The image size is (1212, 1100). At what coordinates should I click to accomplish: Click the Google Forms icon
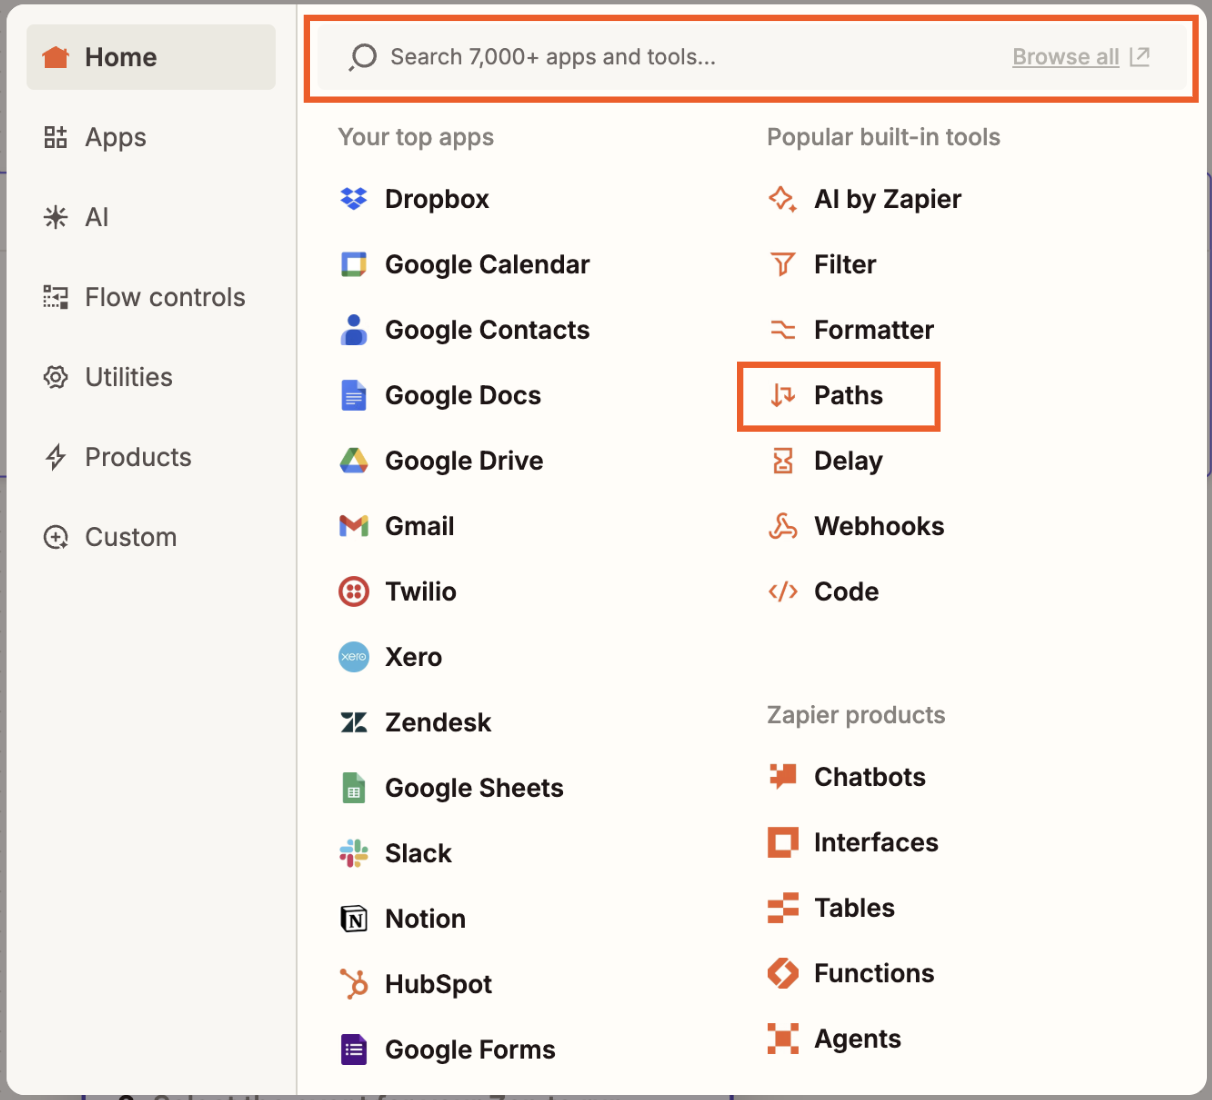click(354, 1049)
